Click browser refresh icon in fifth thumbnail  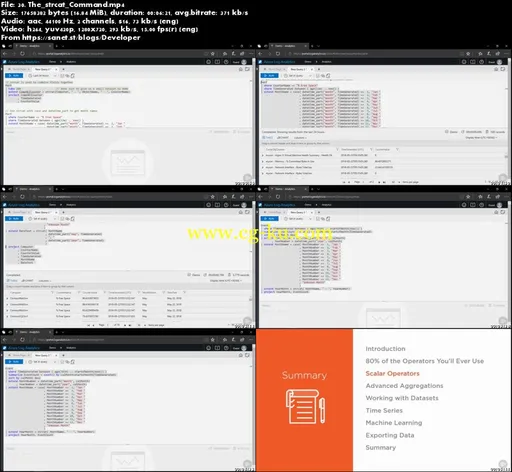(22, 340)
